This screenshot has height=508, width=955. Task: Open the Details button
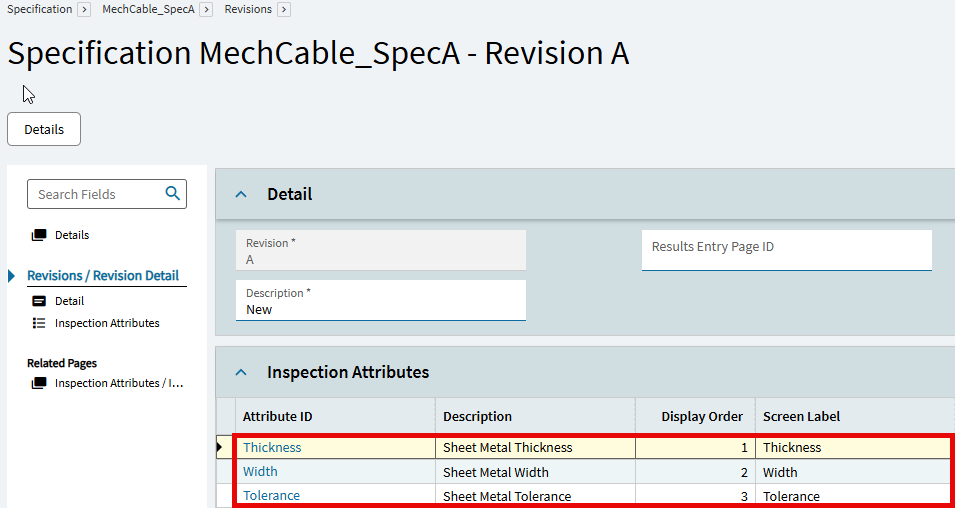pos(44,129)
